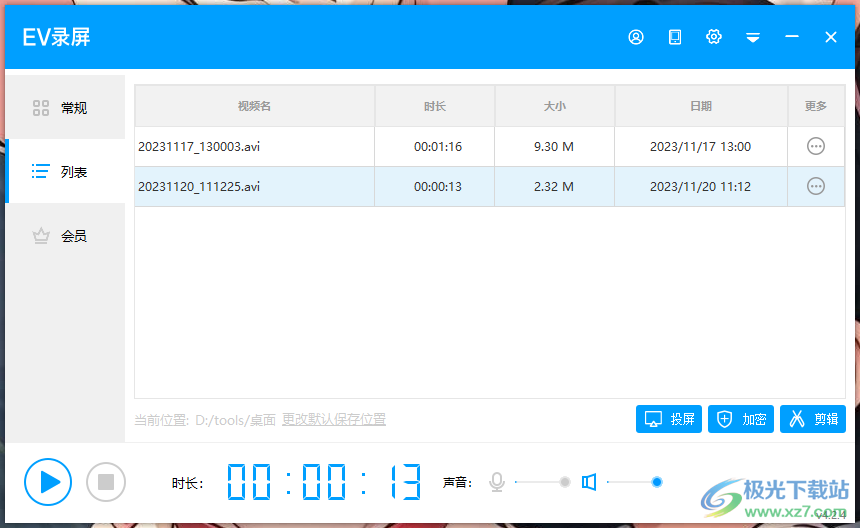The height and width of the screenshot is (528, 860).
Task: Click 更改默认保存位置 link
Action: pyautogui.click(x=334, y=419)
